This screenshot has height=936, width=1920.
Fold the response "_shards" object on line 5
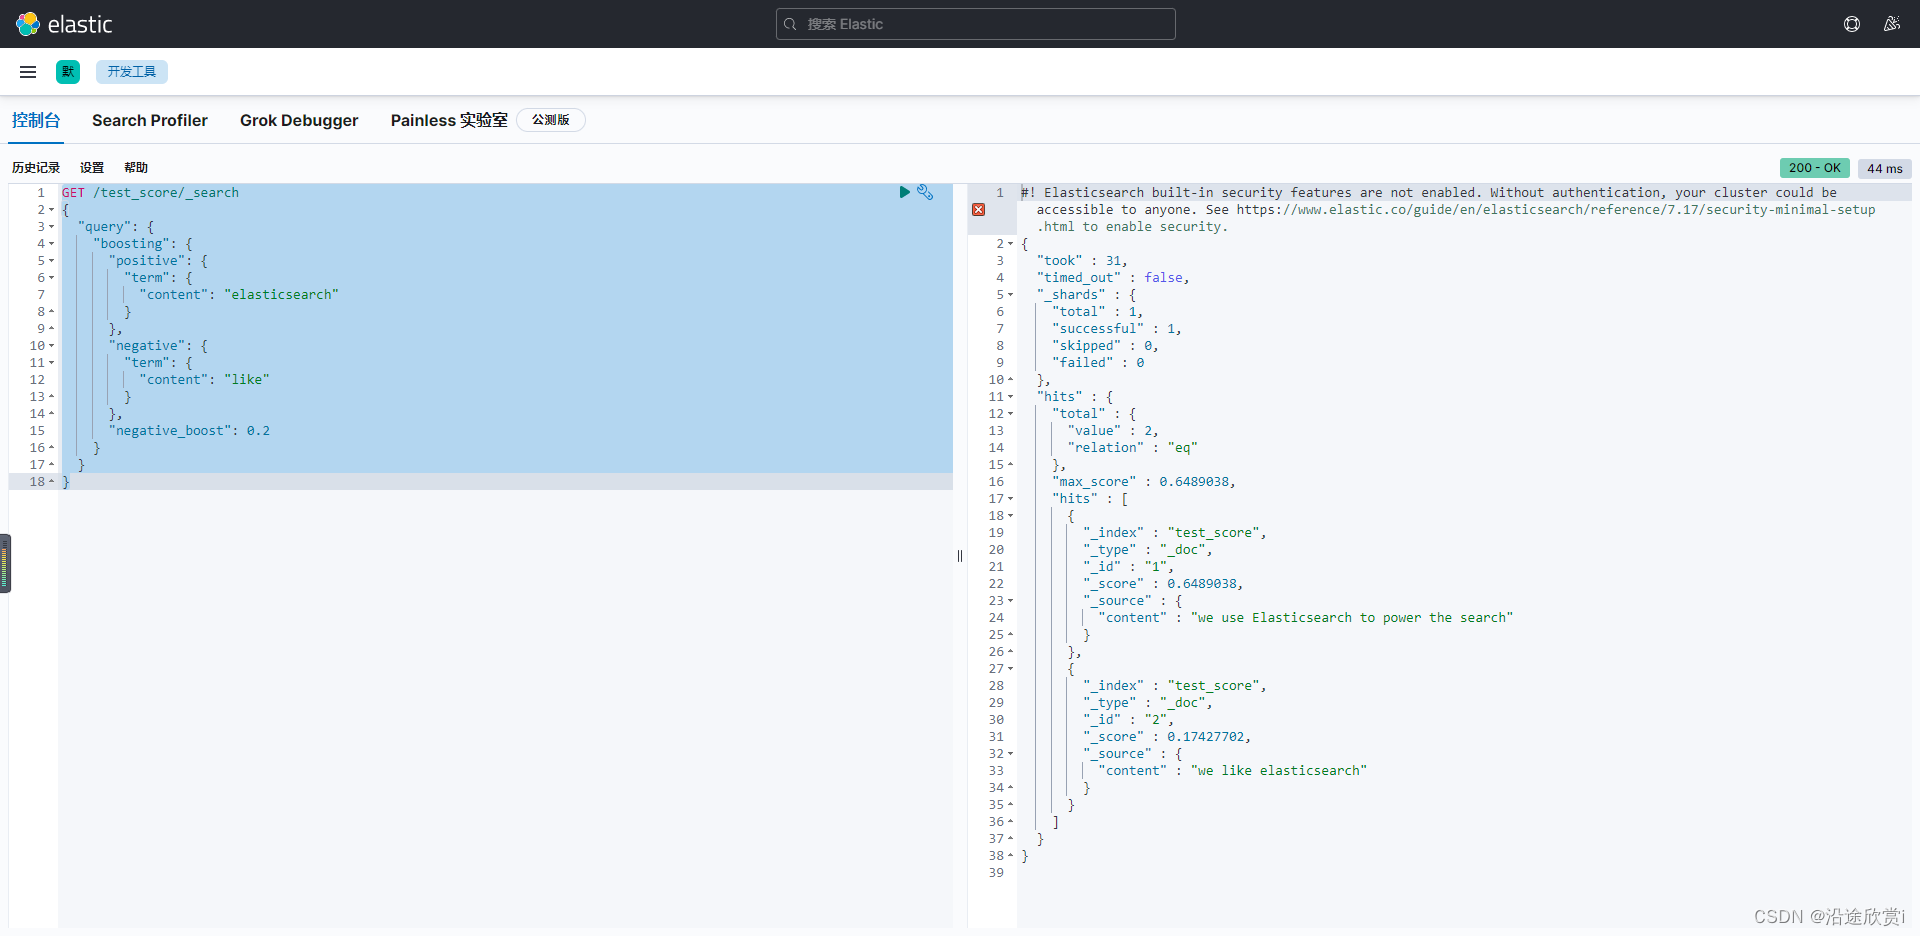(x=1011, y=295)
